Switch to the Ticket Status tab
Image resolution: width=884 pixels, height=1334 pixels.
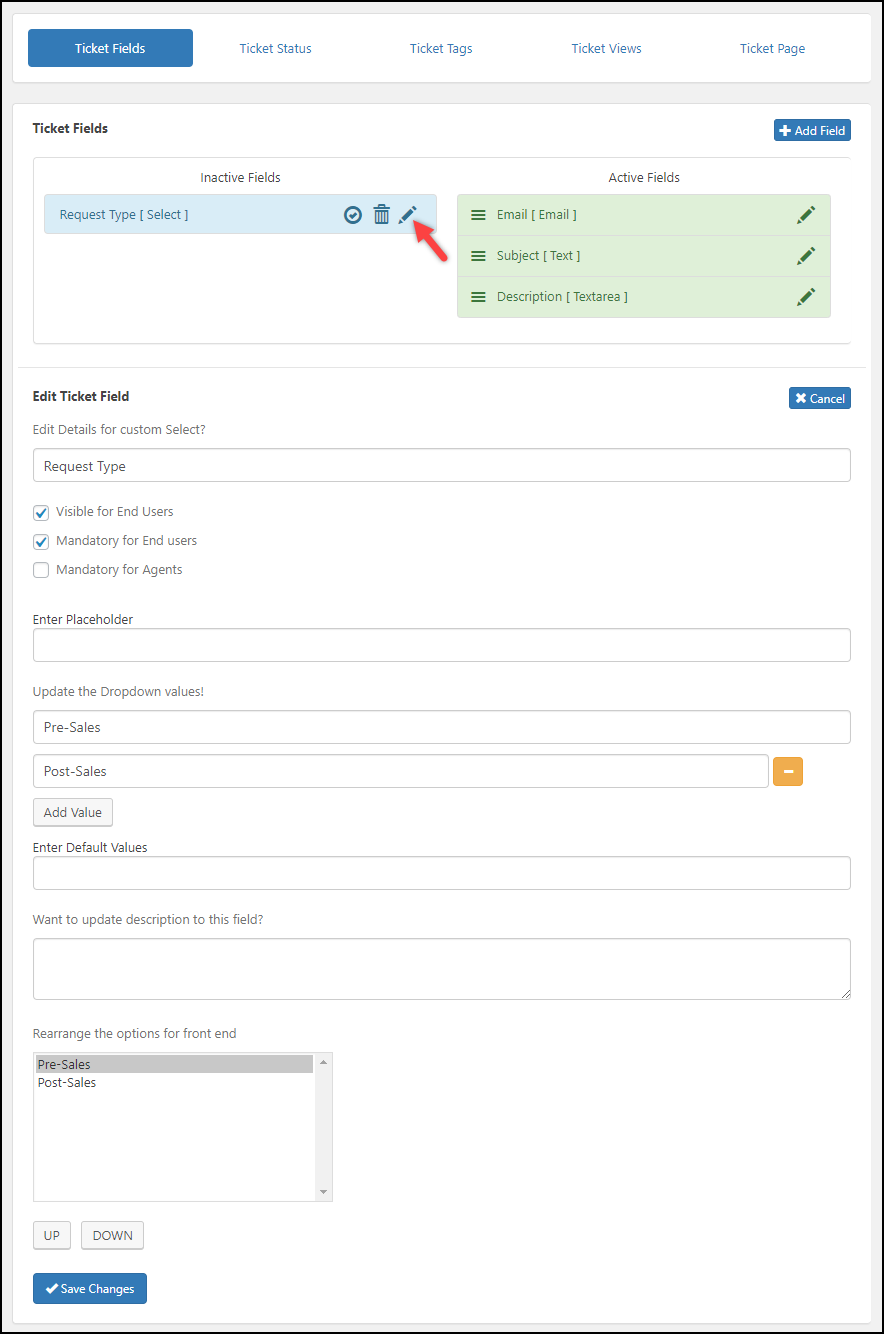(x=275, y=48)
